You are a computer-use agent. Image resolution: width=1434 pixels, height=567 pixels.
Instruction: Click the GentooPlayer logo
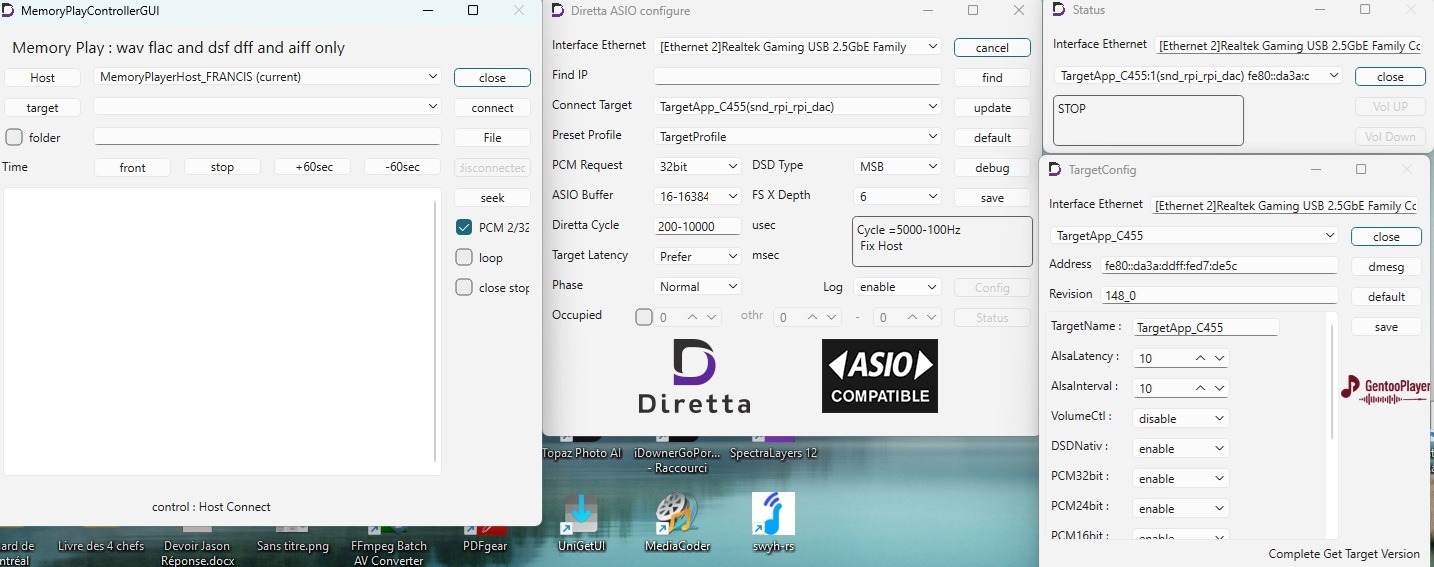[x=1384, y=390]
